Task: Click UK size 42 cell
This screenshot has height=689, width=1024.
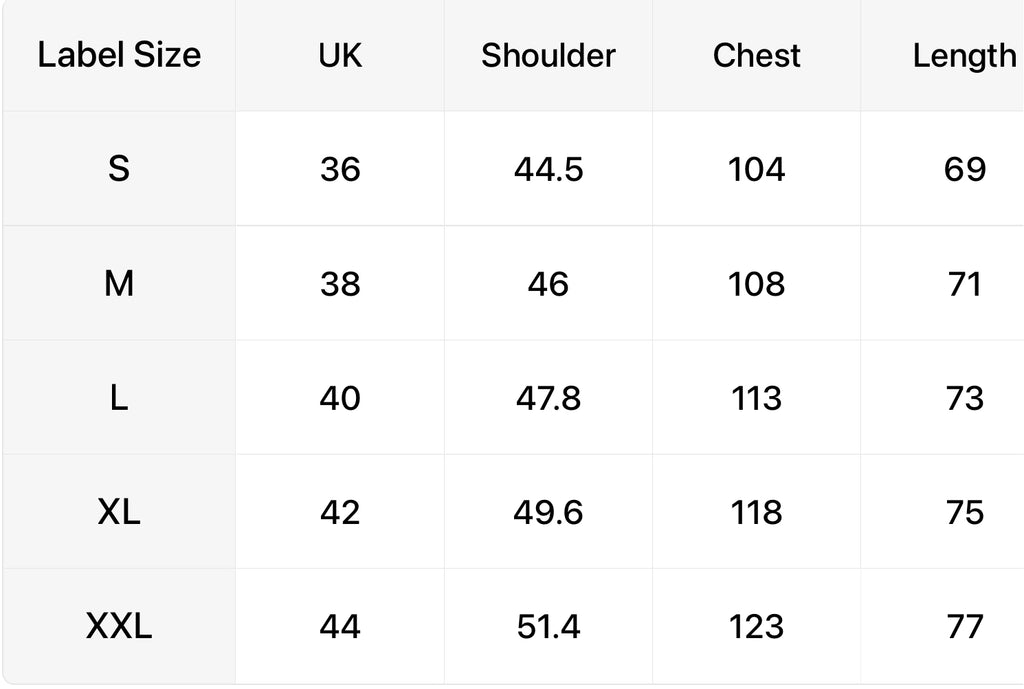Action: (340, 512)
